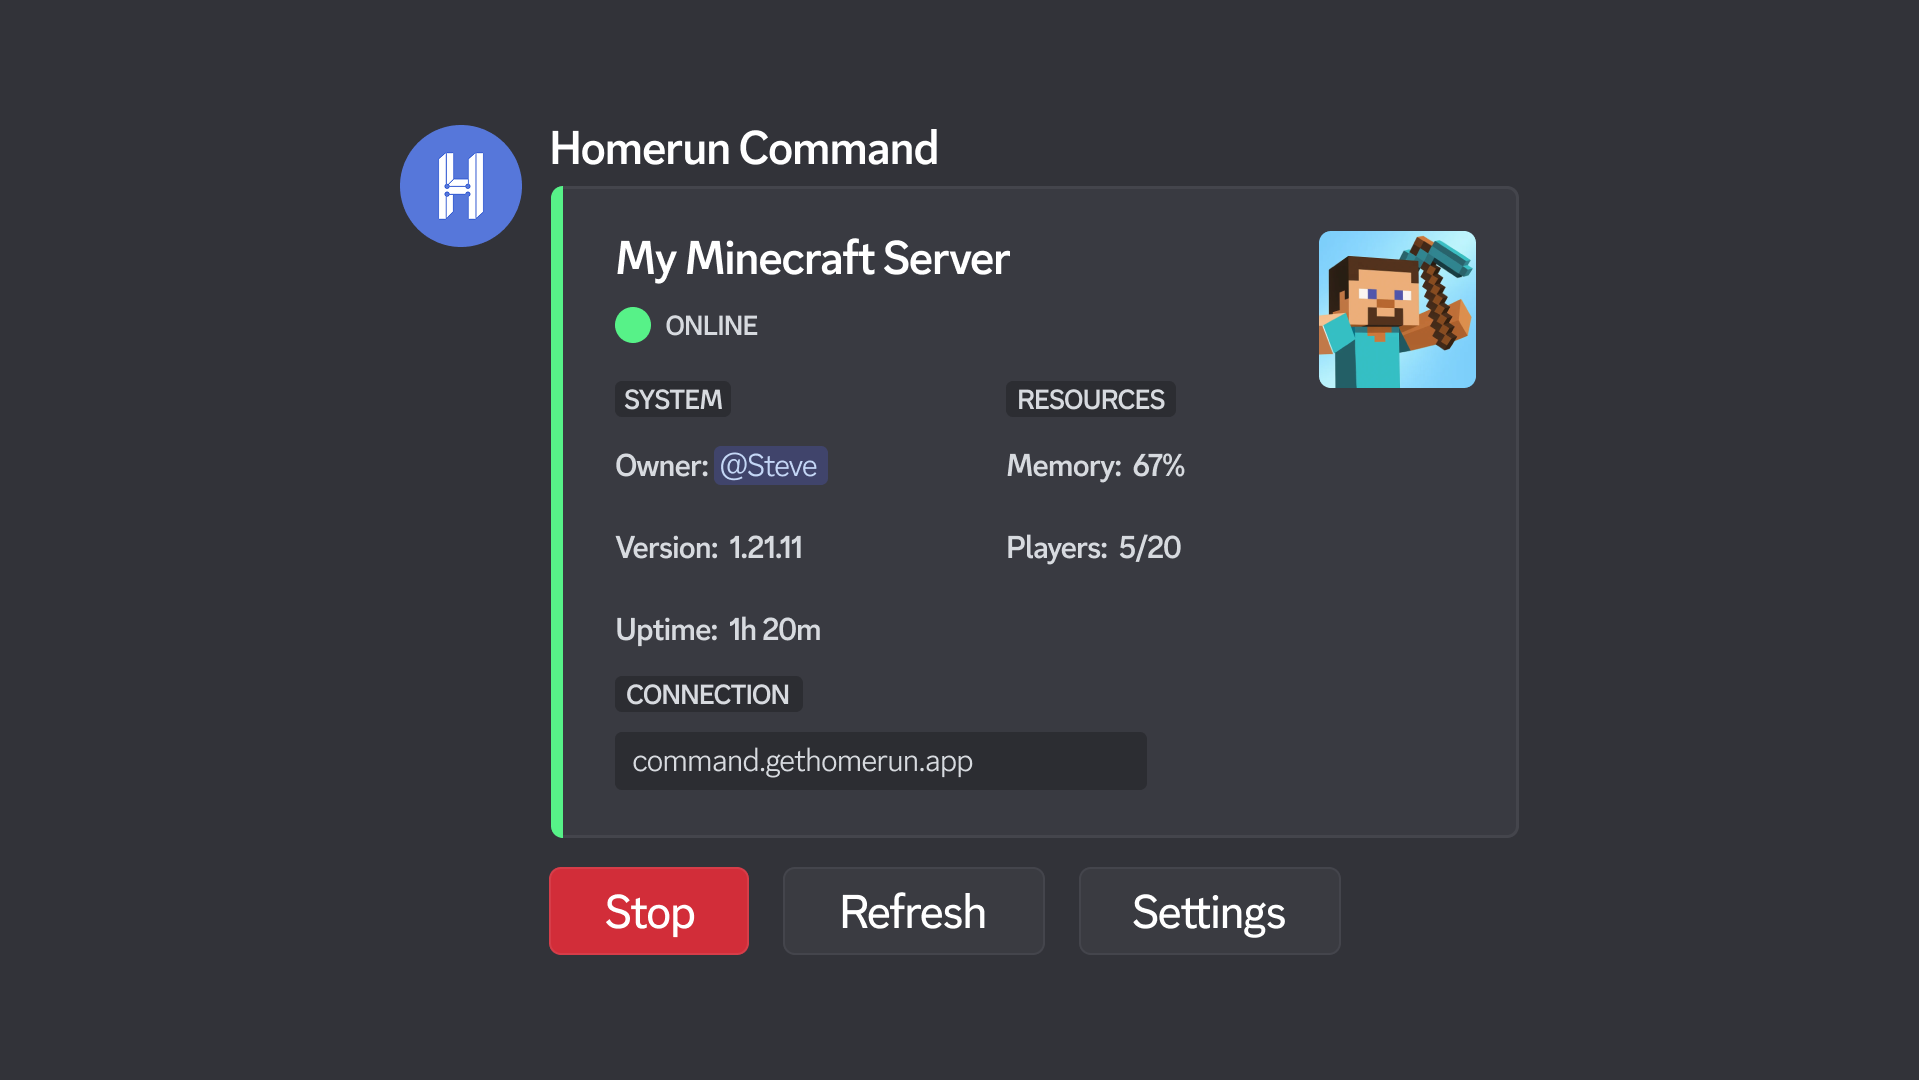The image size is (1920, 1080).
Task: Click the Minecraft Steve thumbnail image
Action: [1396, 308]
